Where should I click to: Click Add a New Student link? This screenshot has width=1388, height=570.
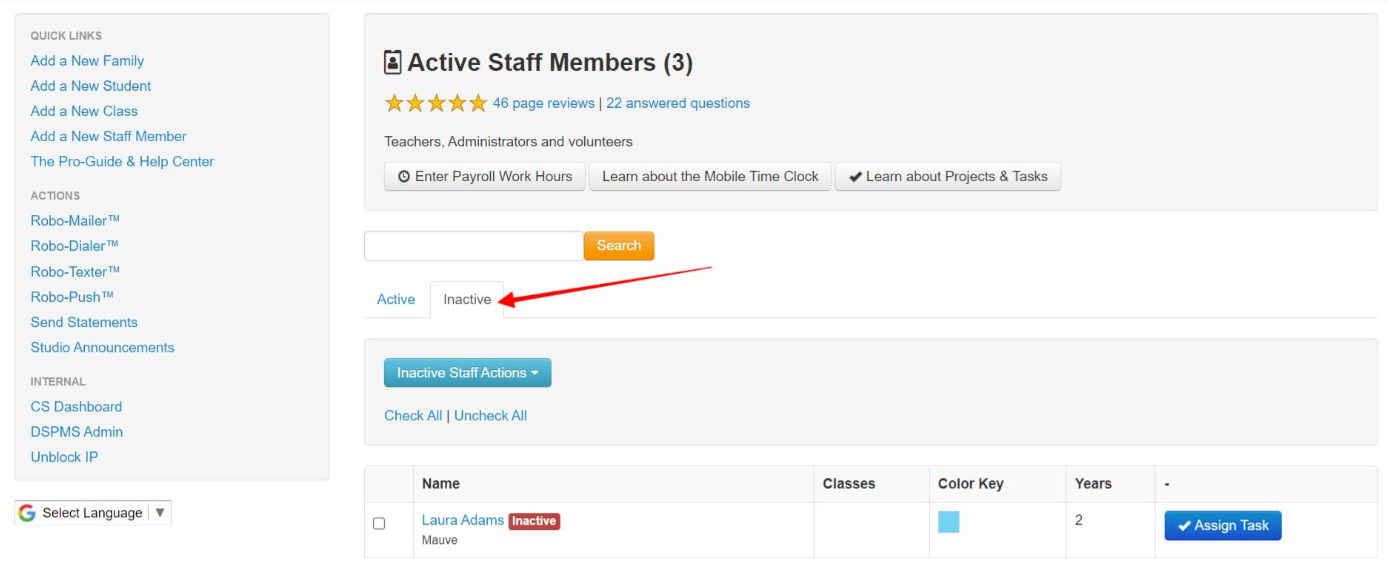click(x=91, y=86)
